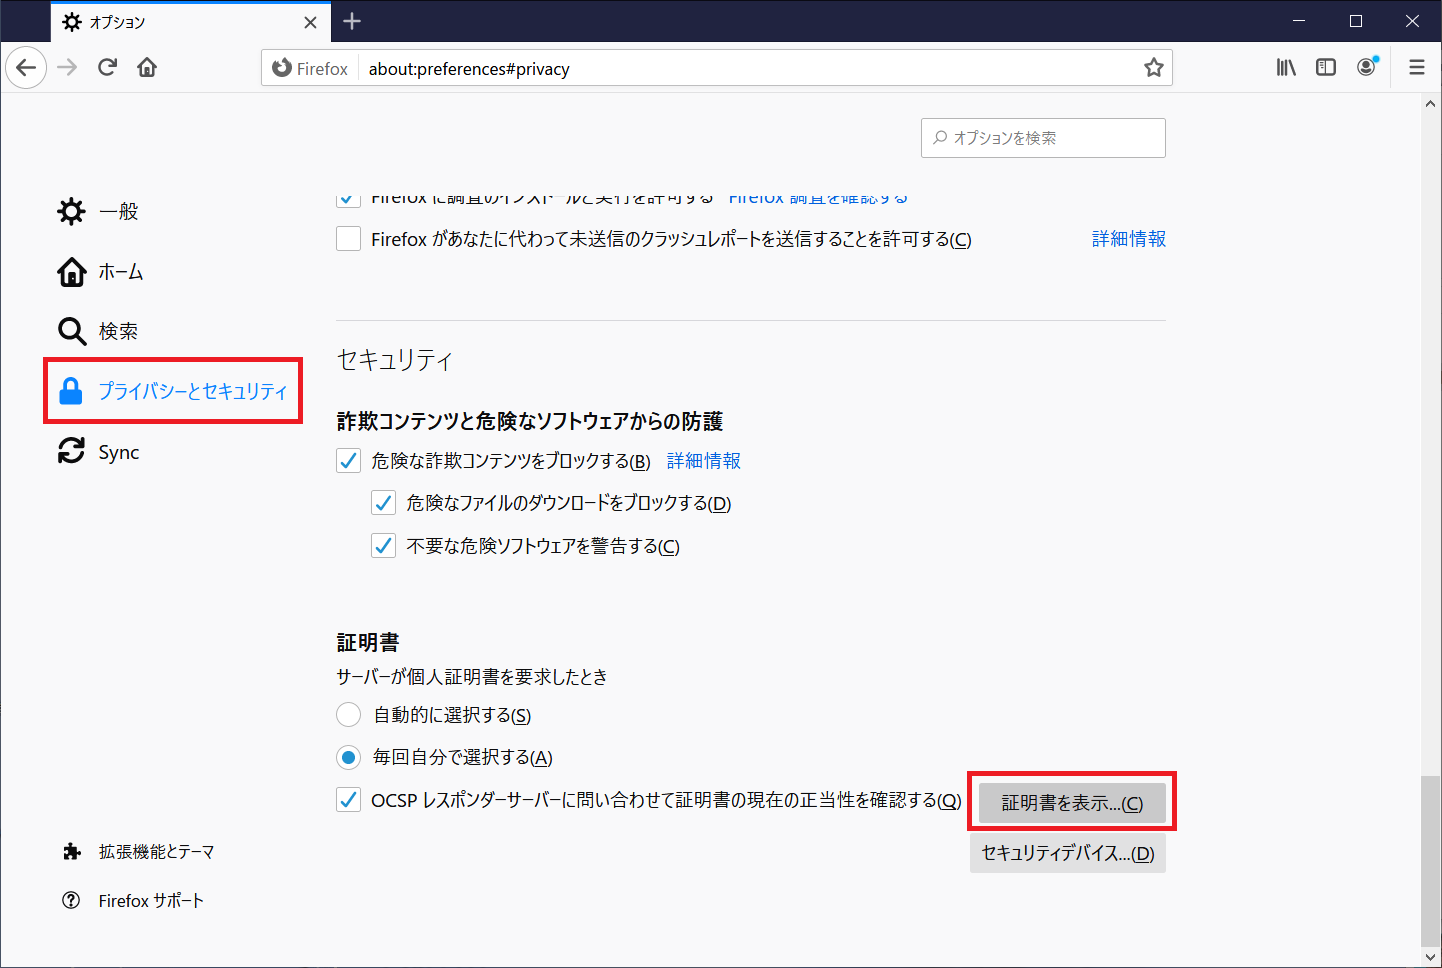This screenshot has height=968, width=1442.
Task: Enable sending unsent crash reports checkbox
Action: coord(349,239)
